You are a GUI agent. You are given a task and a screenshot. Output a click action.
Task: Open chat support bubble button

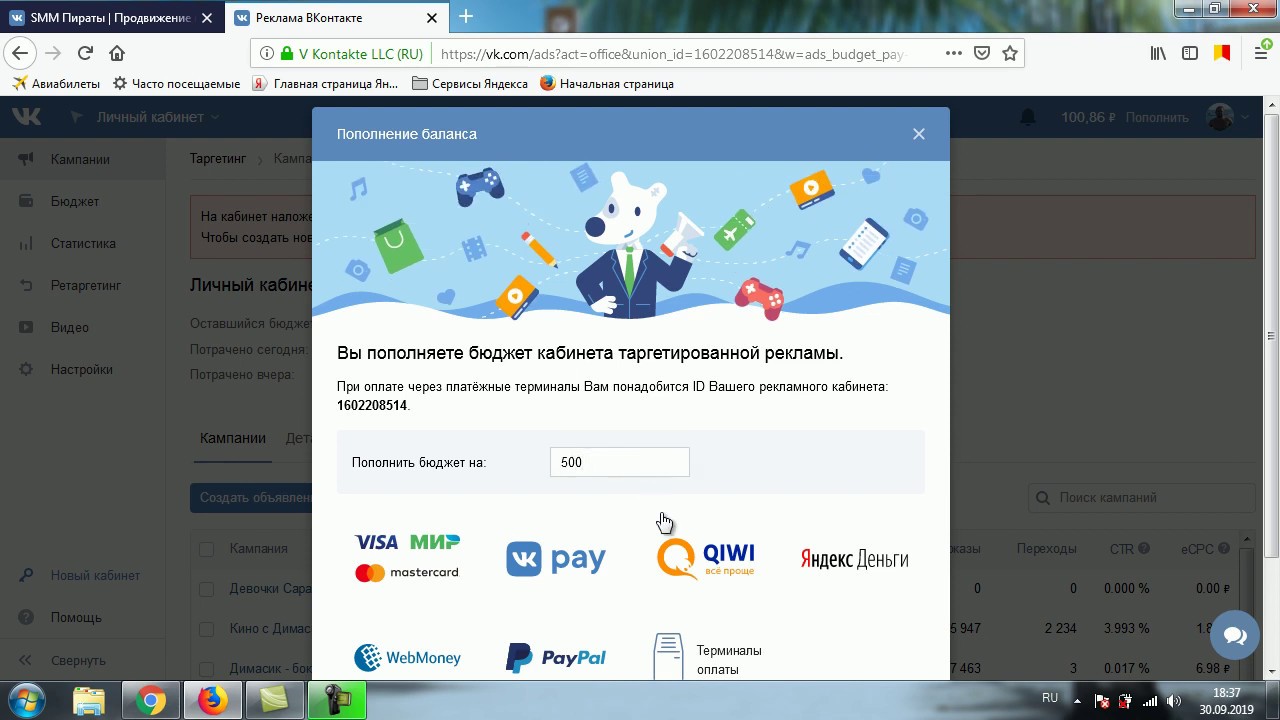tap(1235, 636)
